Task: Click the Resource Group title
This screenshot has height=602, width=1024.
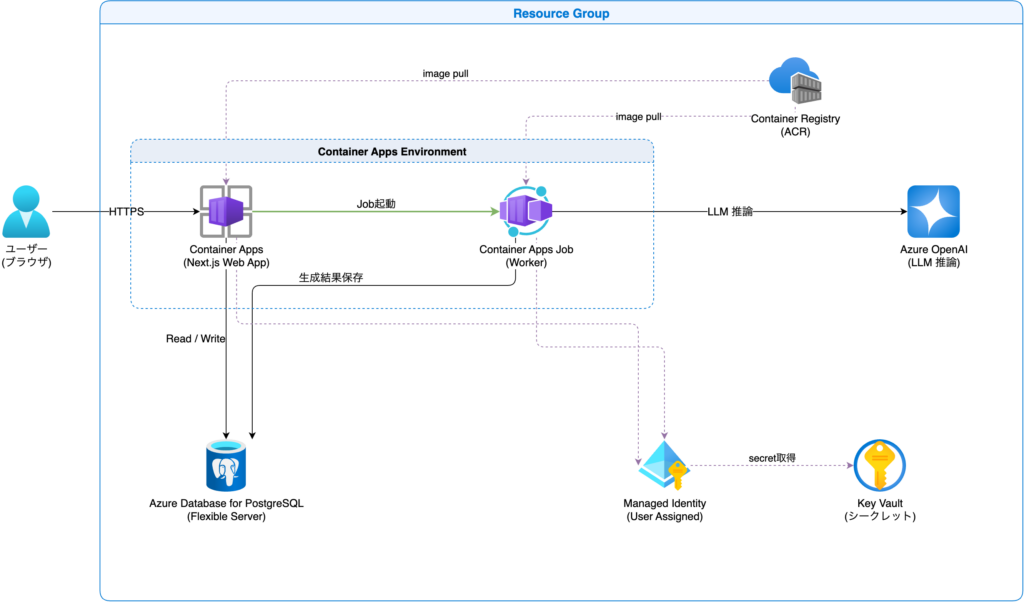Action: pos(561,13)
